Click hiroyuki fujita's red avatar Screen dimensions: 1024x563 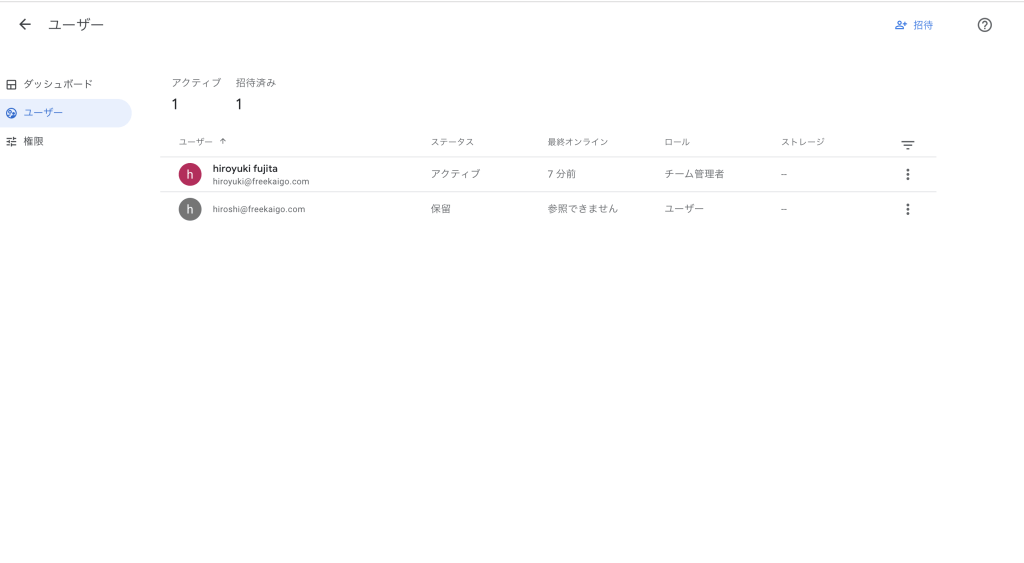click(x=190, y=175)
